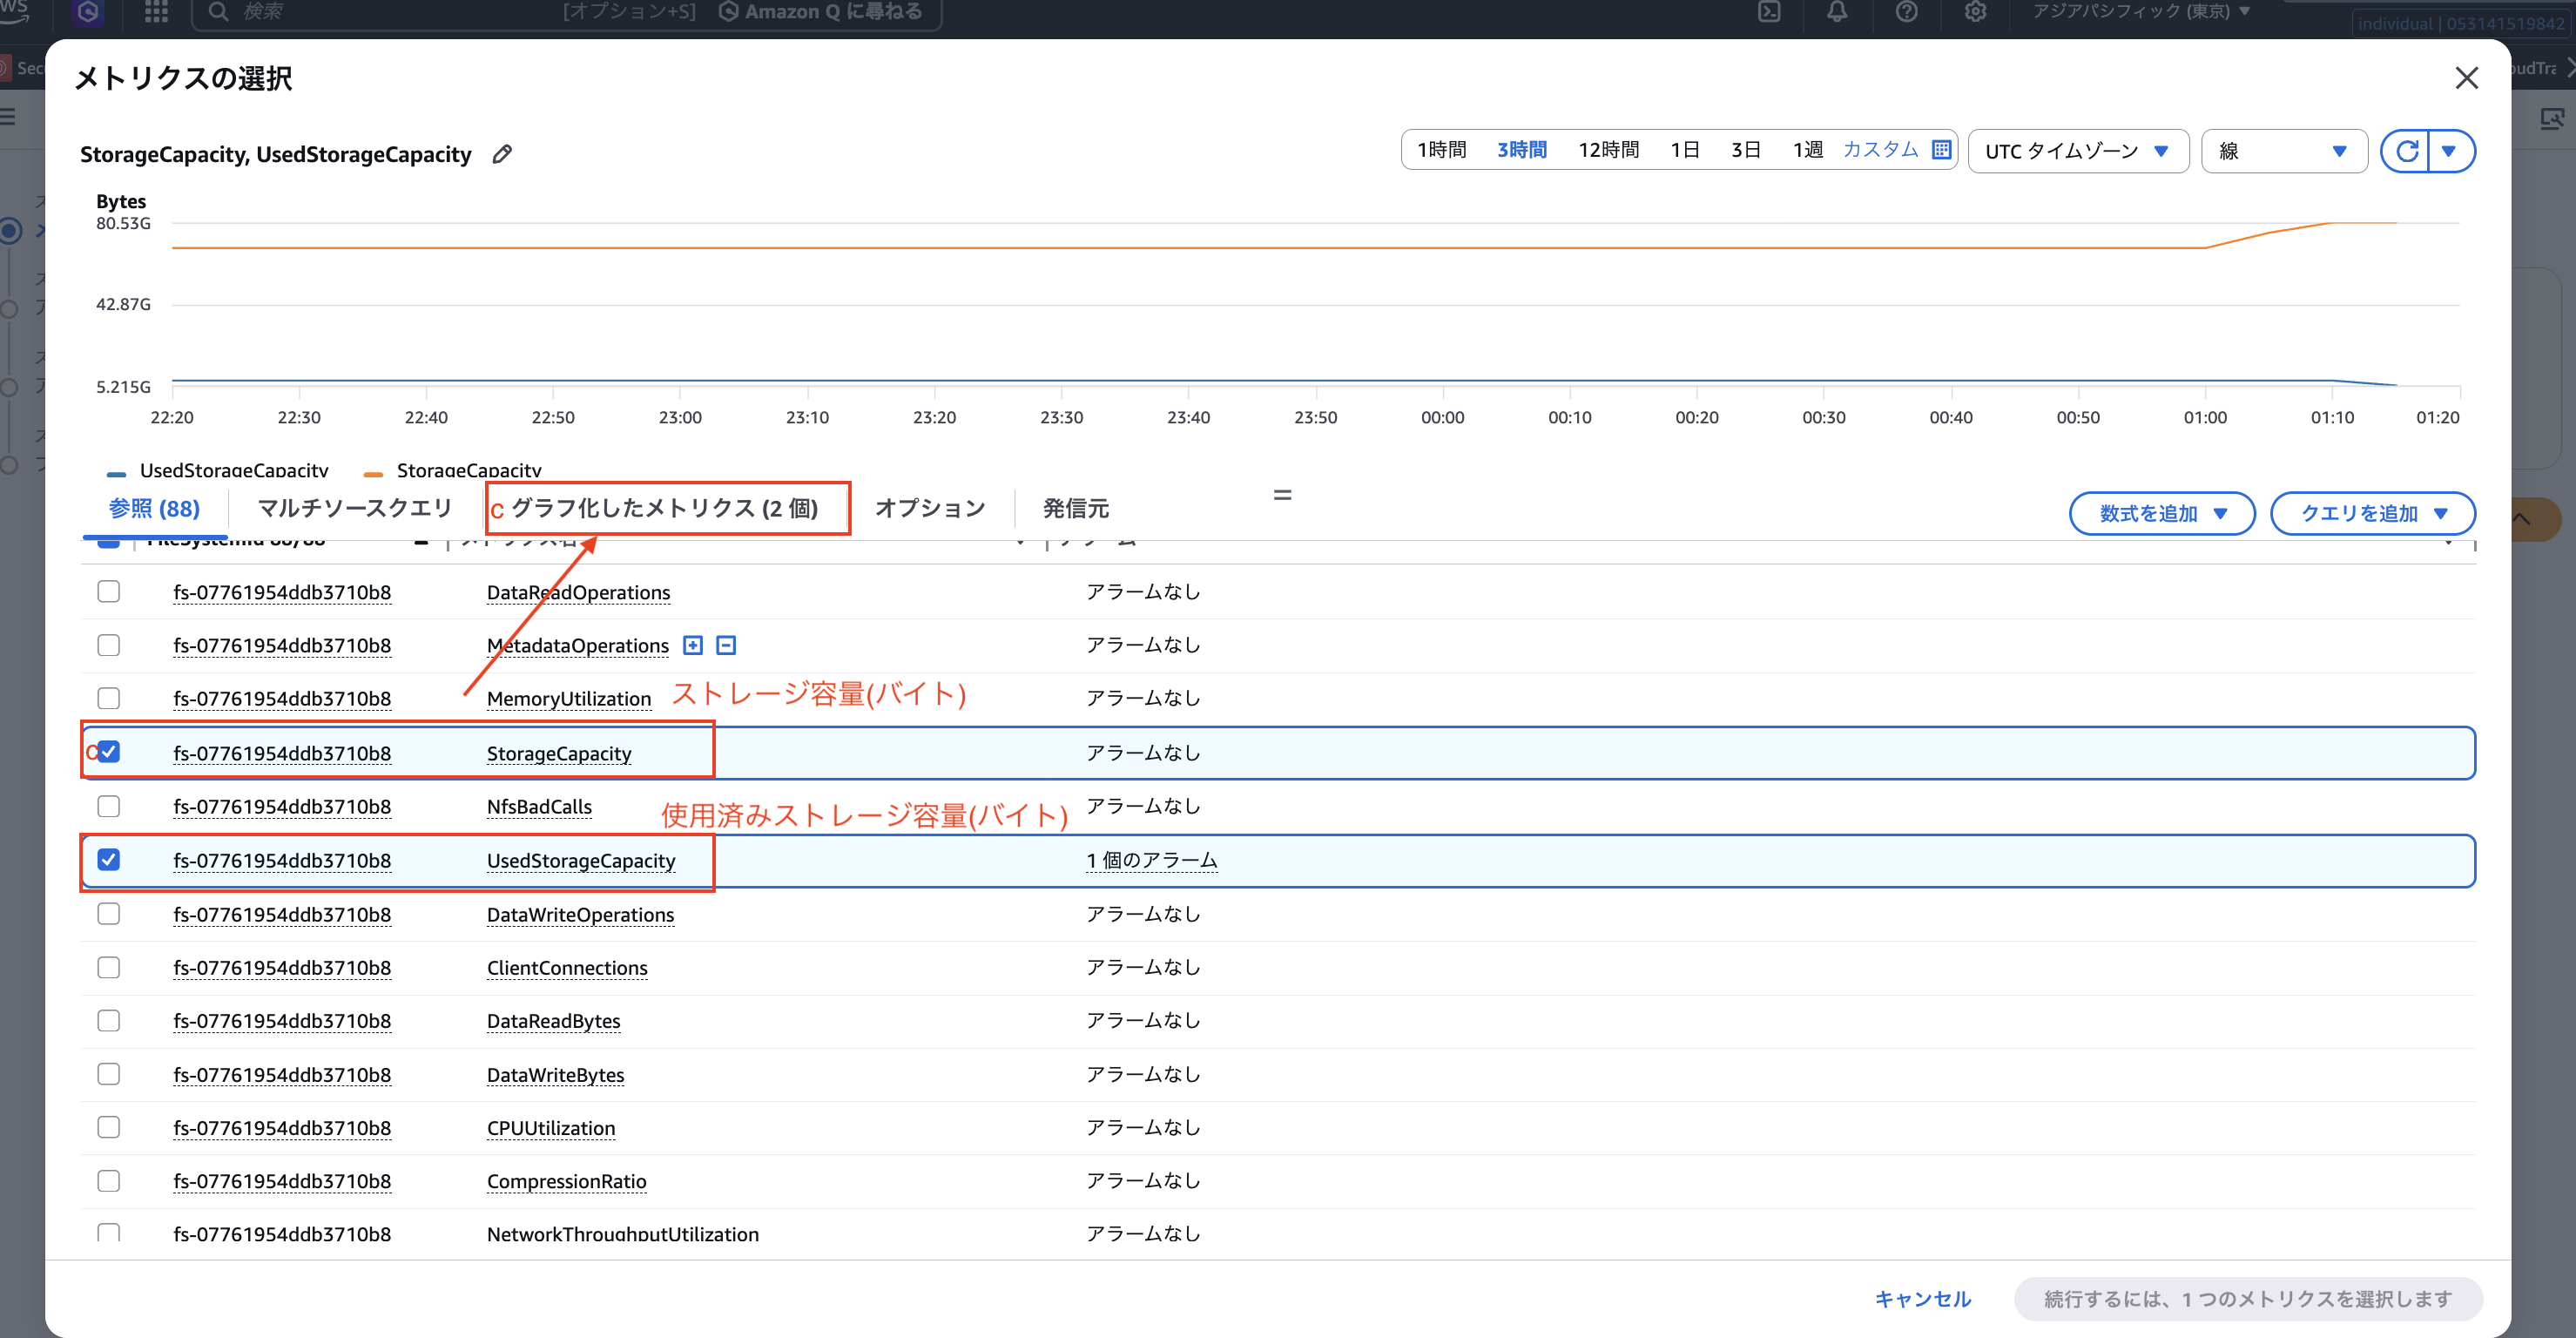Uncheck the StorageCapacity metric checkbox

pyautogui.click(x=108, y=751)
